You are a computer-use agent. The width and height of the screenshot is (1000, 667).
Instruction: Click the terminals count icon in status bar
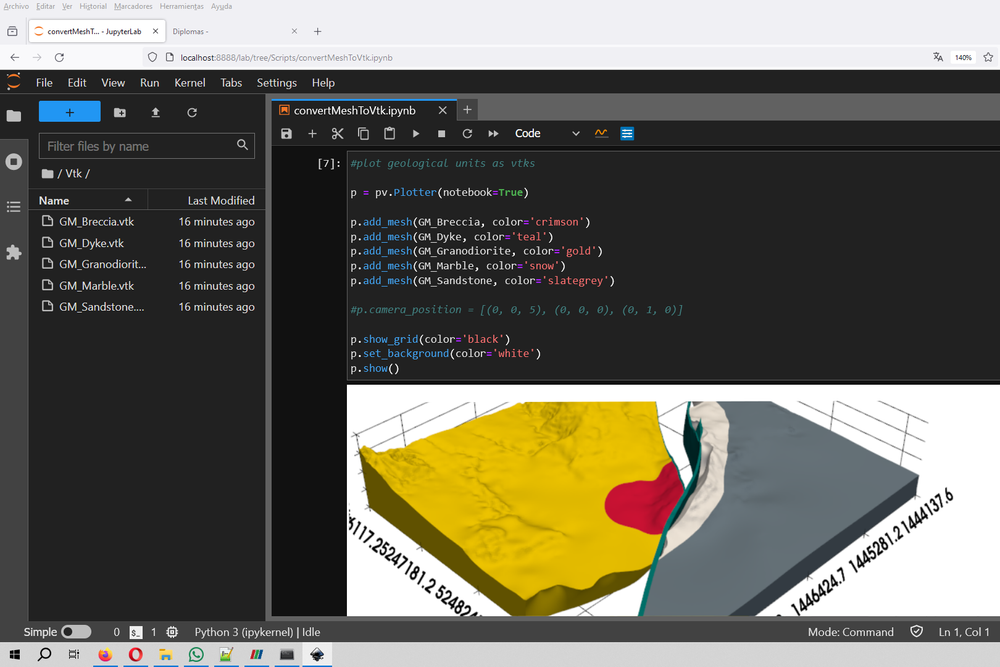[136, 632]
